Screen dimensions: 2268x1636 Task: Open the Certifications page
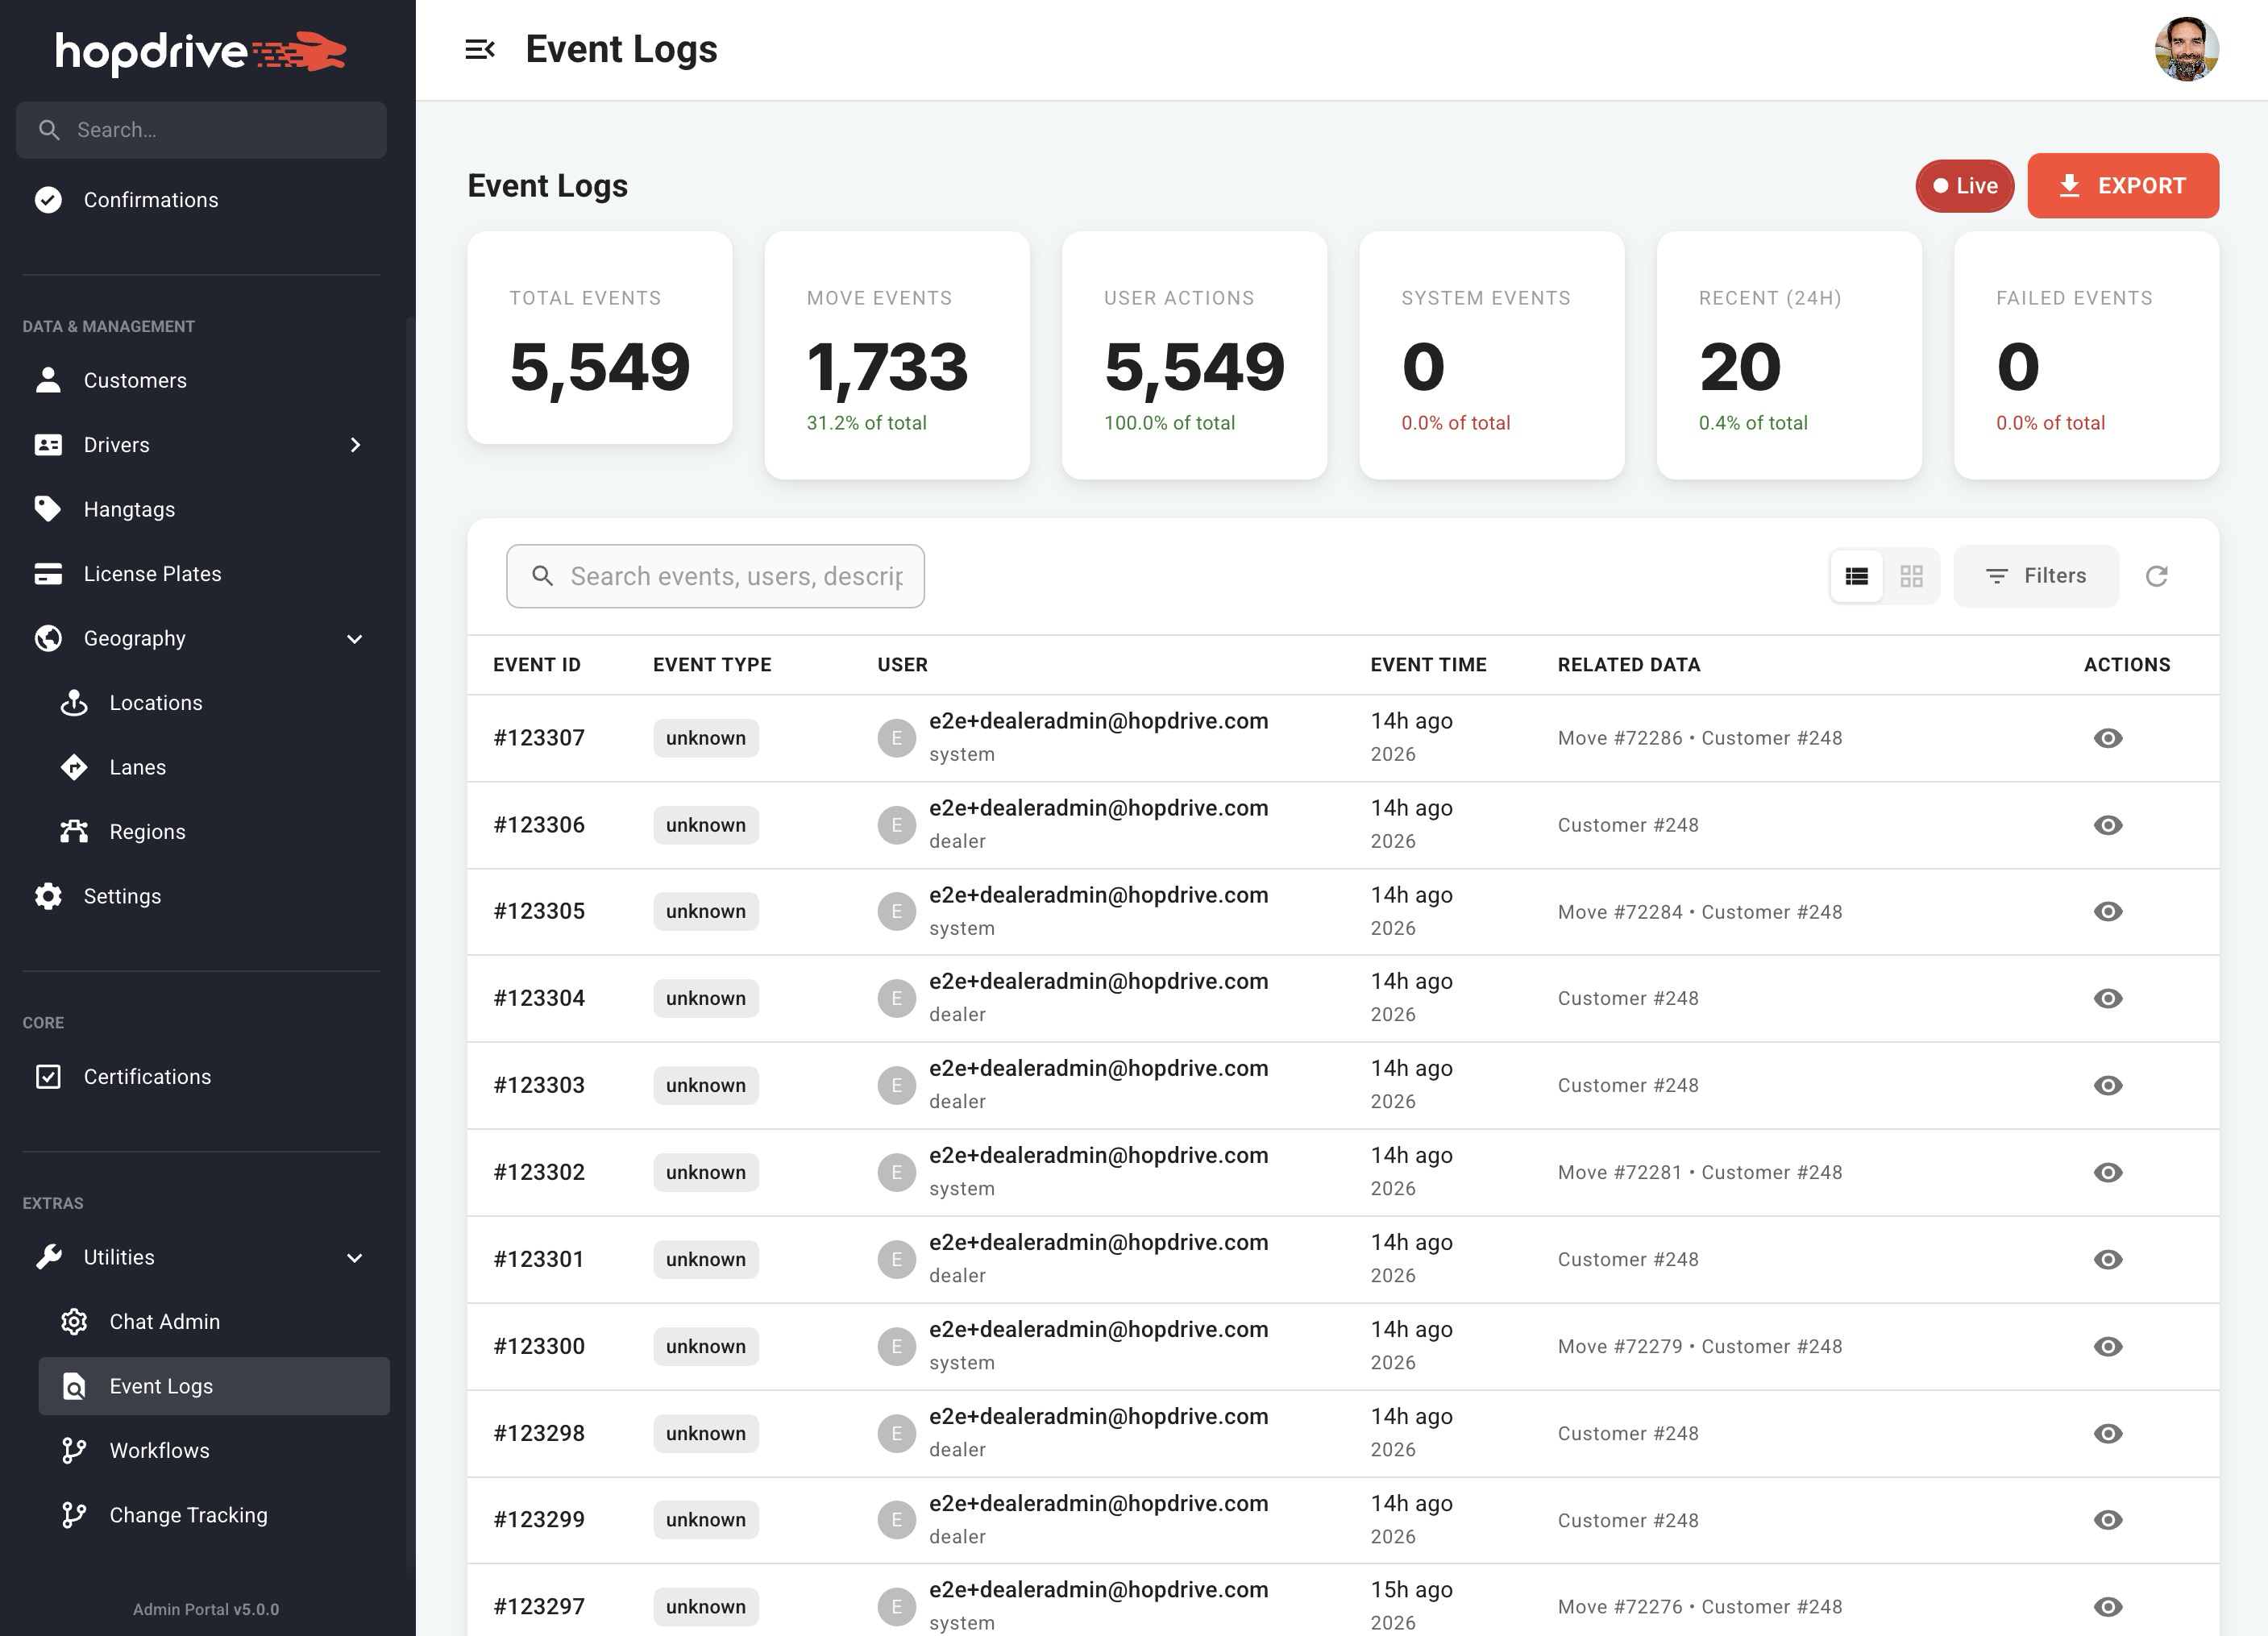click(x=146, y=1077)
